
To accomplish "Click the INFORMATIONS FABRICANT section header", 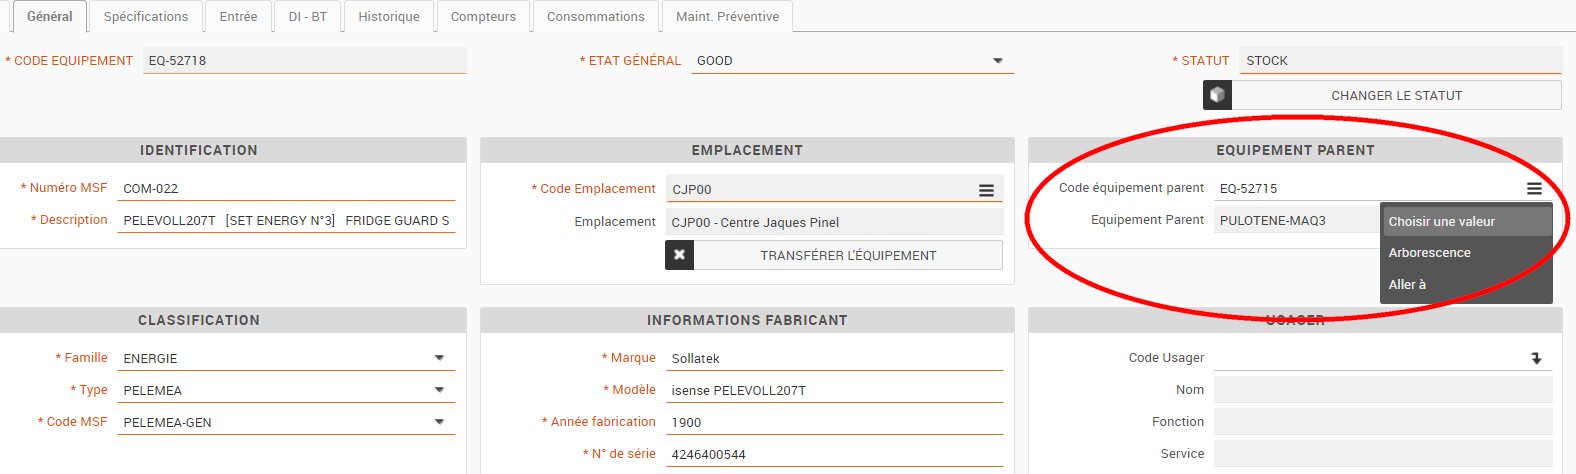I will [747, 320].
